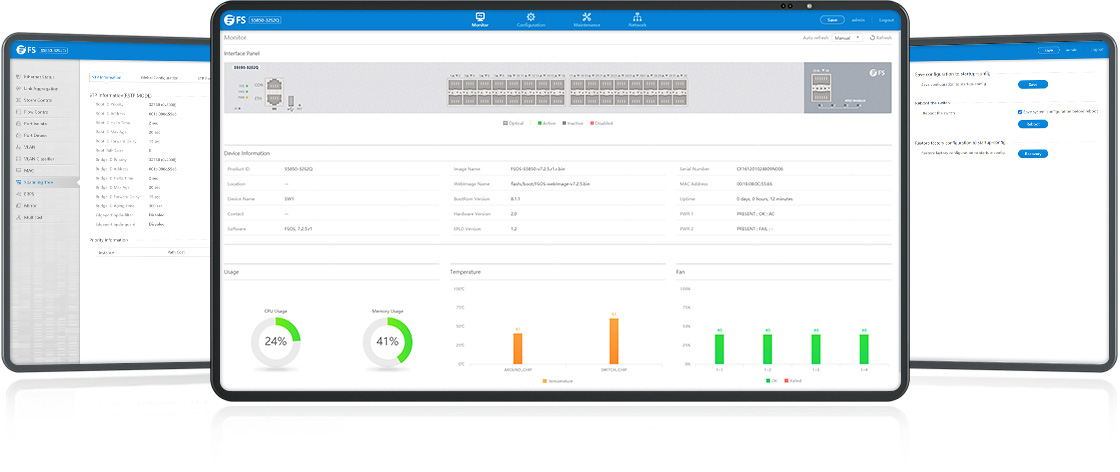This screenshot has height=472, width=1120.
Task: Toggle the Temperature legend marker
Action: [x=545, y=381]
